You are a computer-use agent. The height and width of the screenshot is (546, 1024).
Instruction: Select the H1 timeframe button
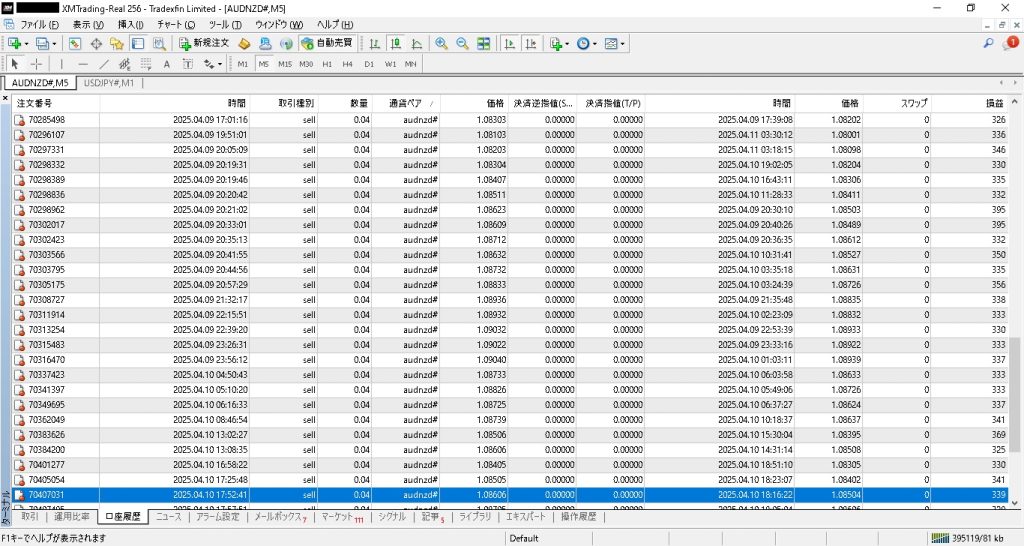tap(327, 64)
